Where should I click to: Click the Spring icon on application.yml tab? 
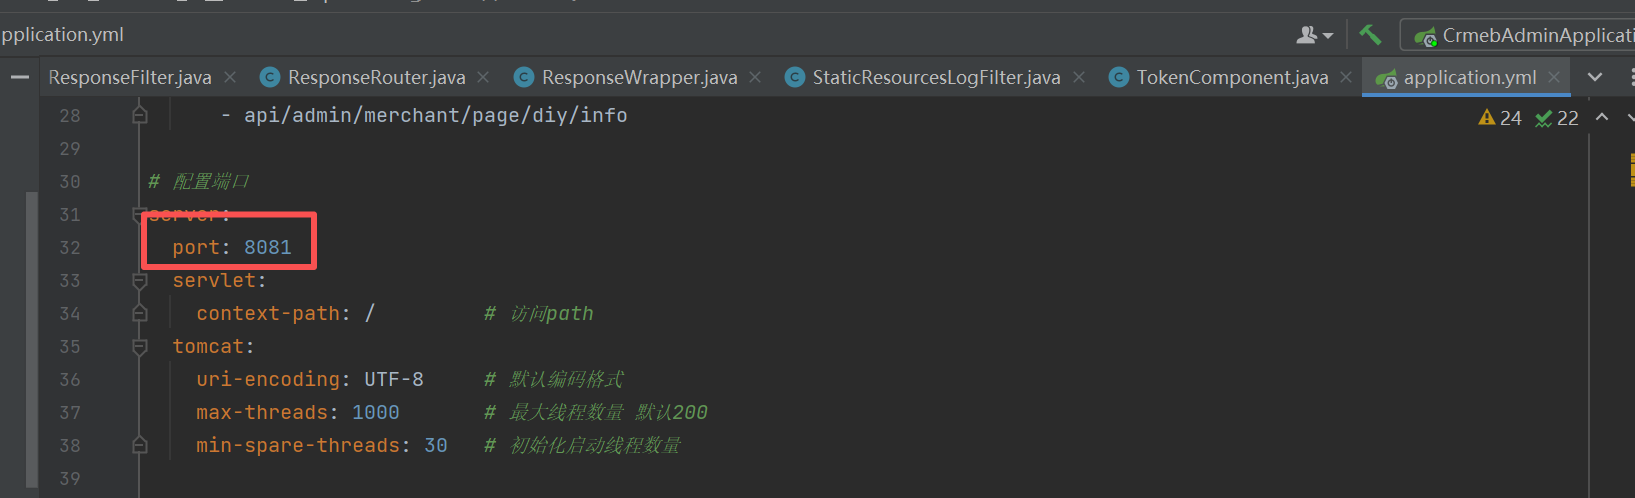coord(1386,78)
